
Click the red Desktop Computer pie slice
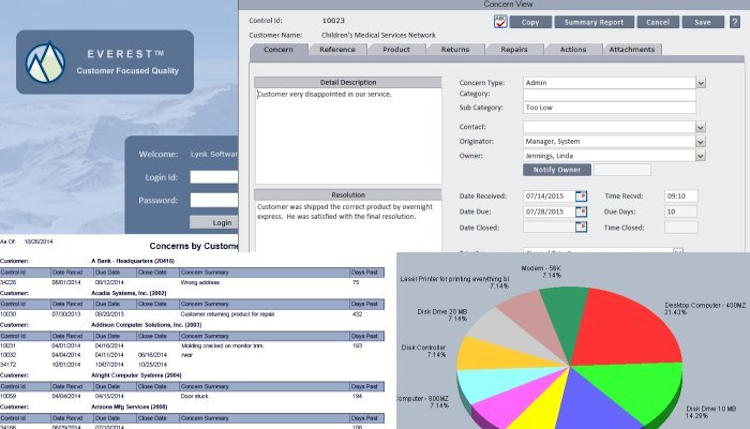(627, 330)
